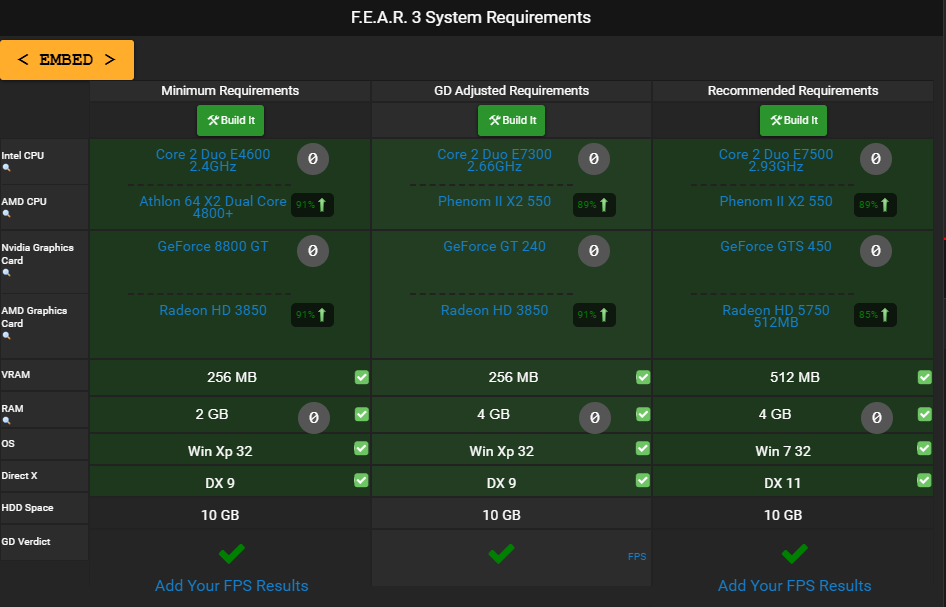The image size is (946, 607).
Task: Click the 85% arrow badge beside Radeon HD 5750
Action: coord(876,315)
